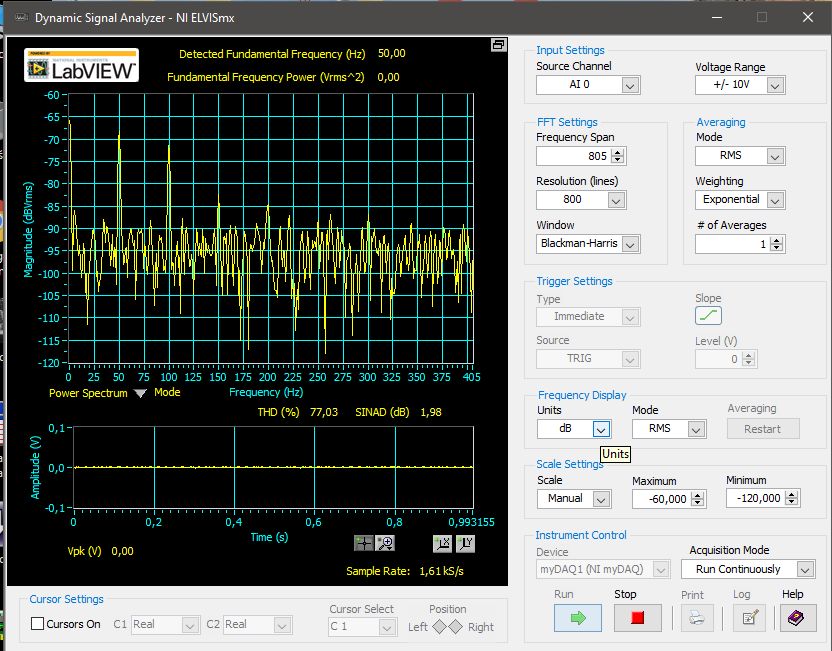
Task: Click the 405 end value on frequency axis
Action: 471,377
